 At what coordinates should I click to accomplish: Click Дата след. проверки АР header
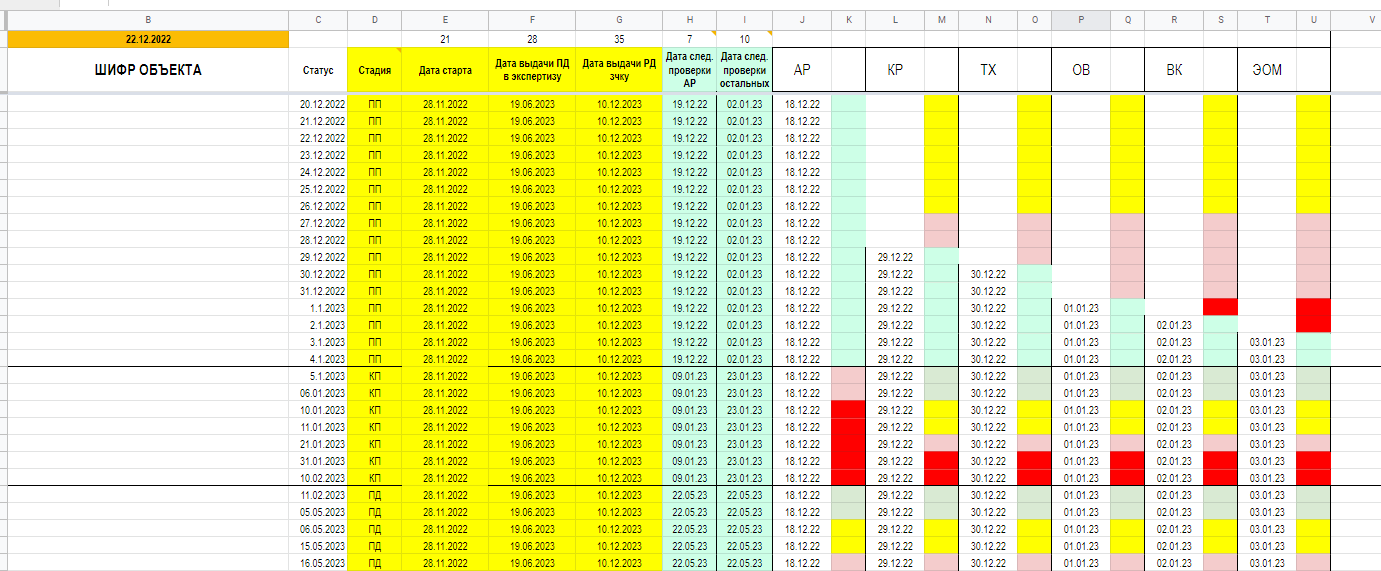pos(689,70)
